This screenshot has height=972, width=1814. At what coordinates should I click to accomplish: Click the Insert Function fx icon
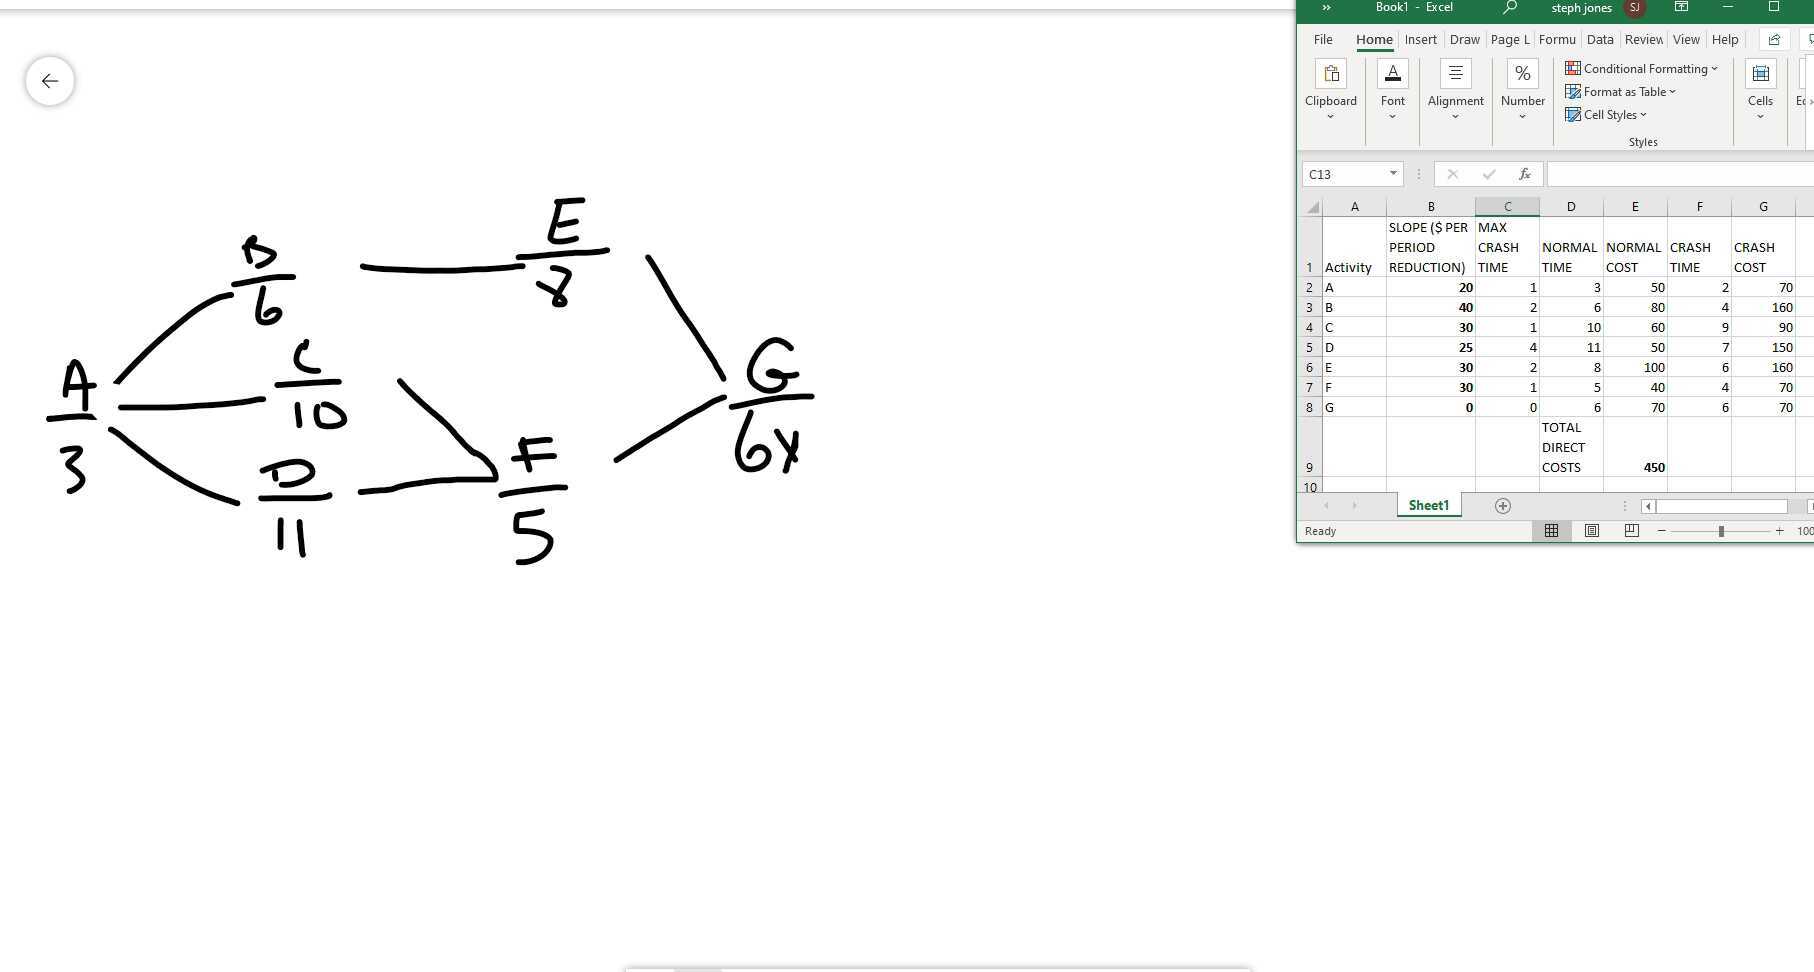pos(1524,174)
